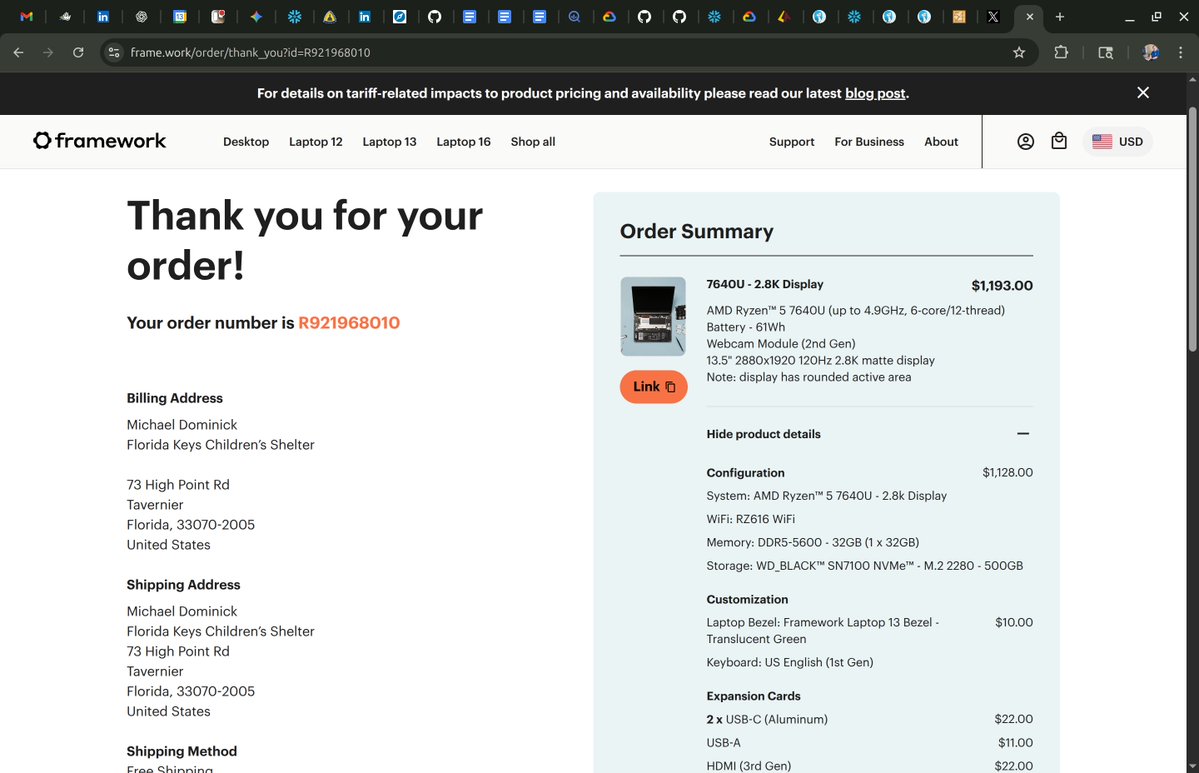Select the USB-A $11.00 price
Viewport: 1199px width, 773px height.
(1015, 743)
